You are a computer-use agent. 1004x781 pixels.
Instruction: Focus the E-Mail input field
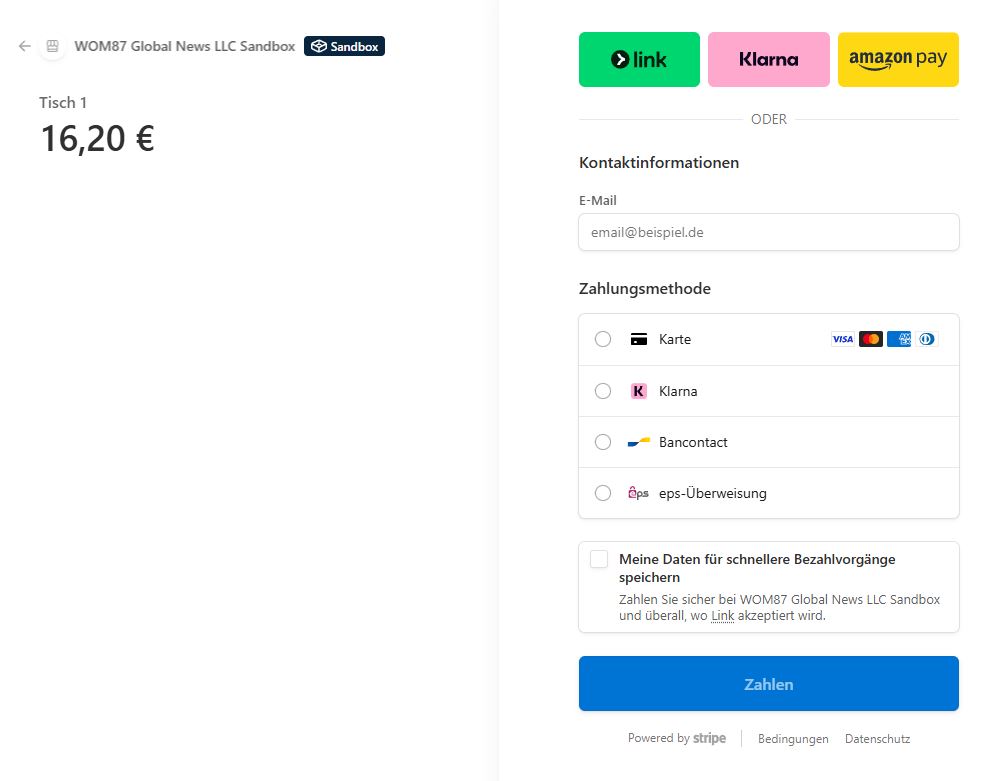coord(768,232)
